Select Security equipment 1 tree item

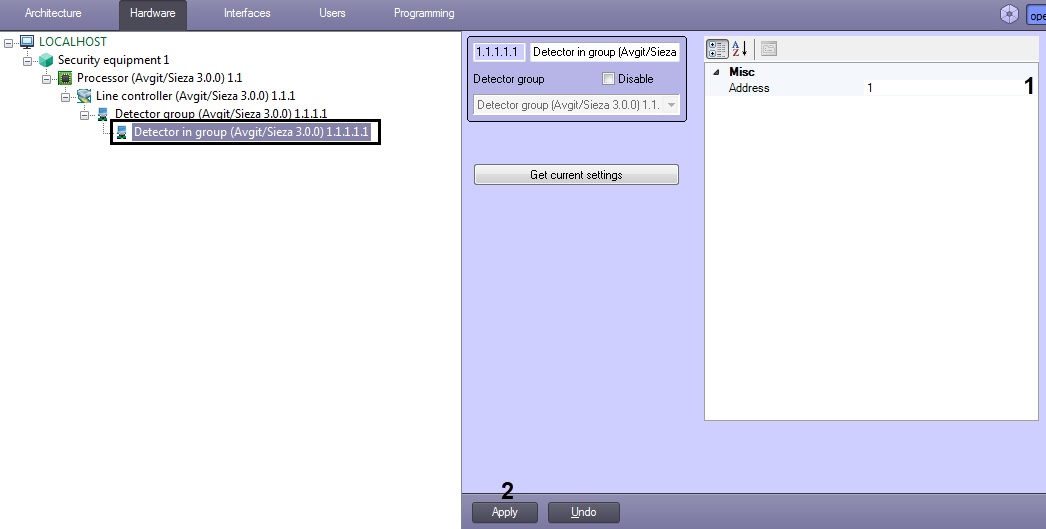click(x=113, y=60)
